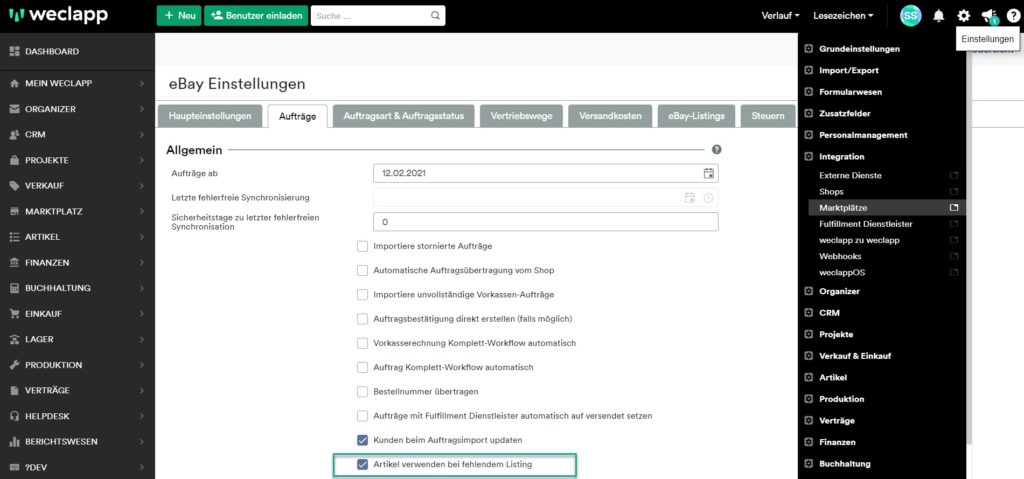Open the notifications bell icon
This screenshot has height=479, width=1024.
click(938, 16)
